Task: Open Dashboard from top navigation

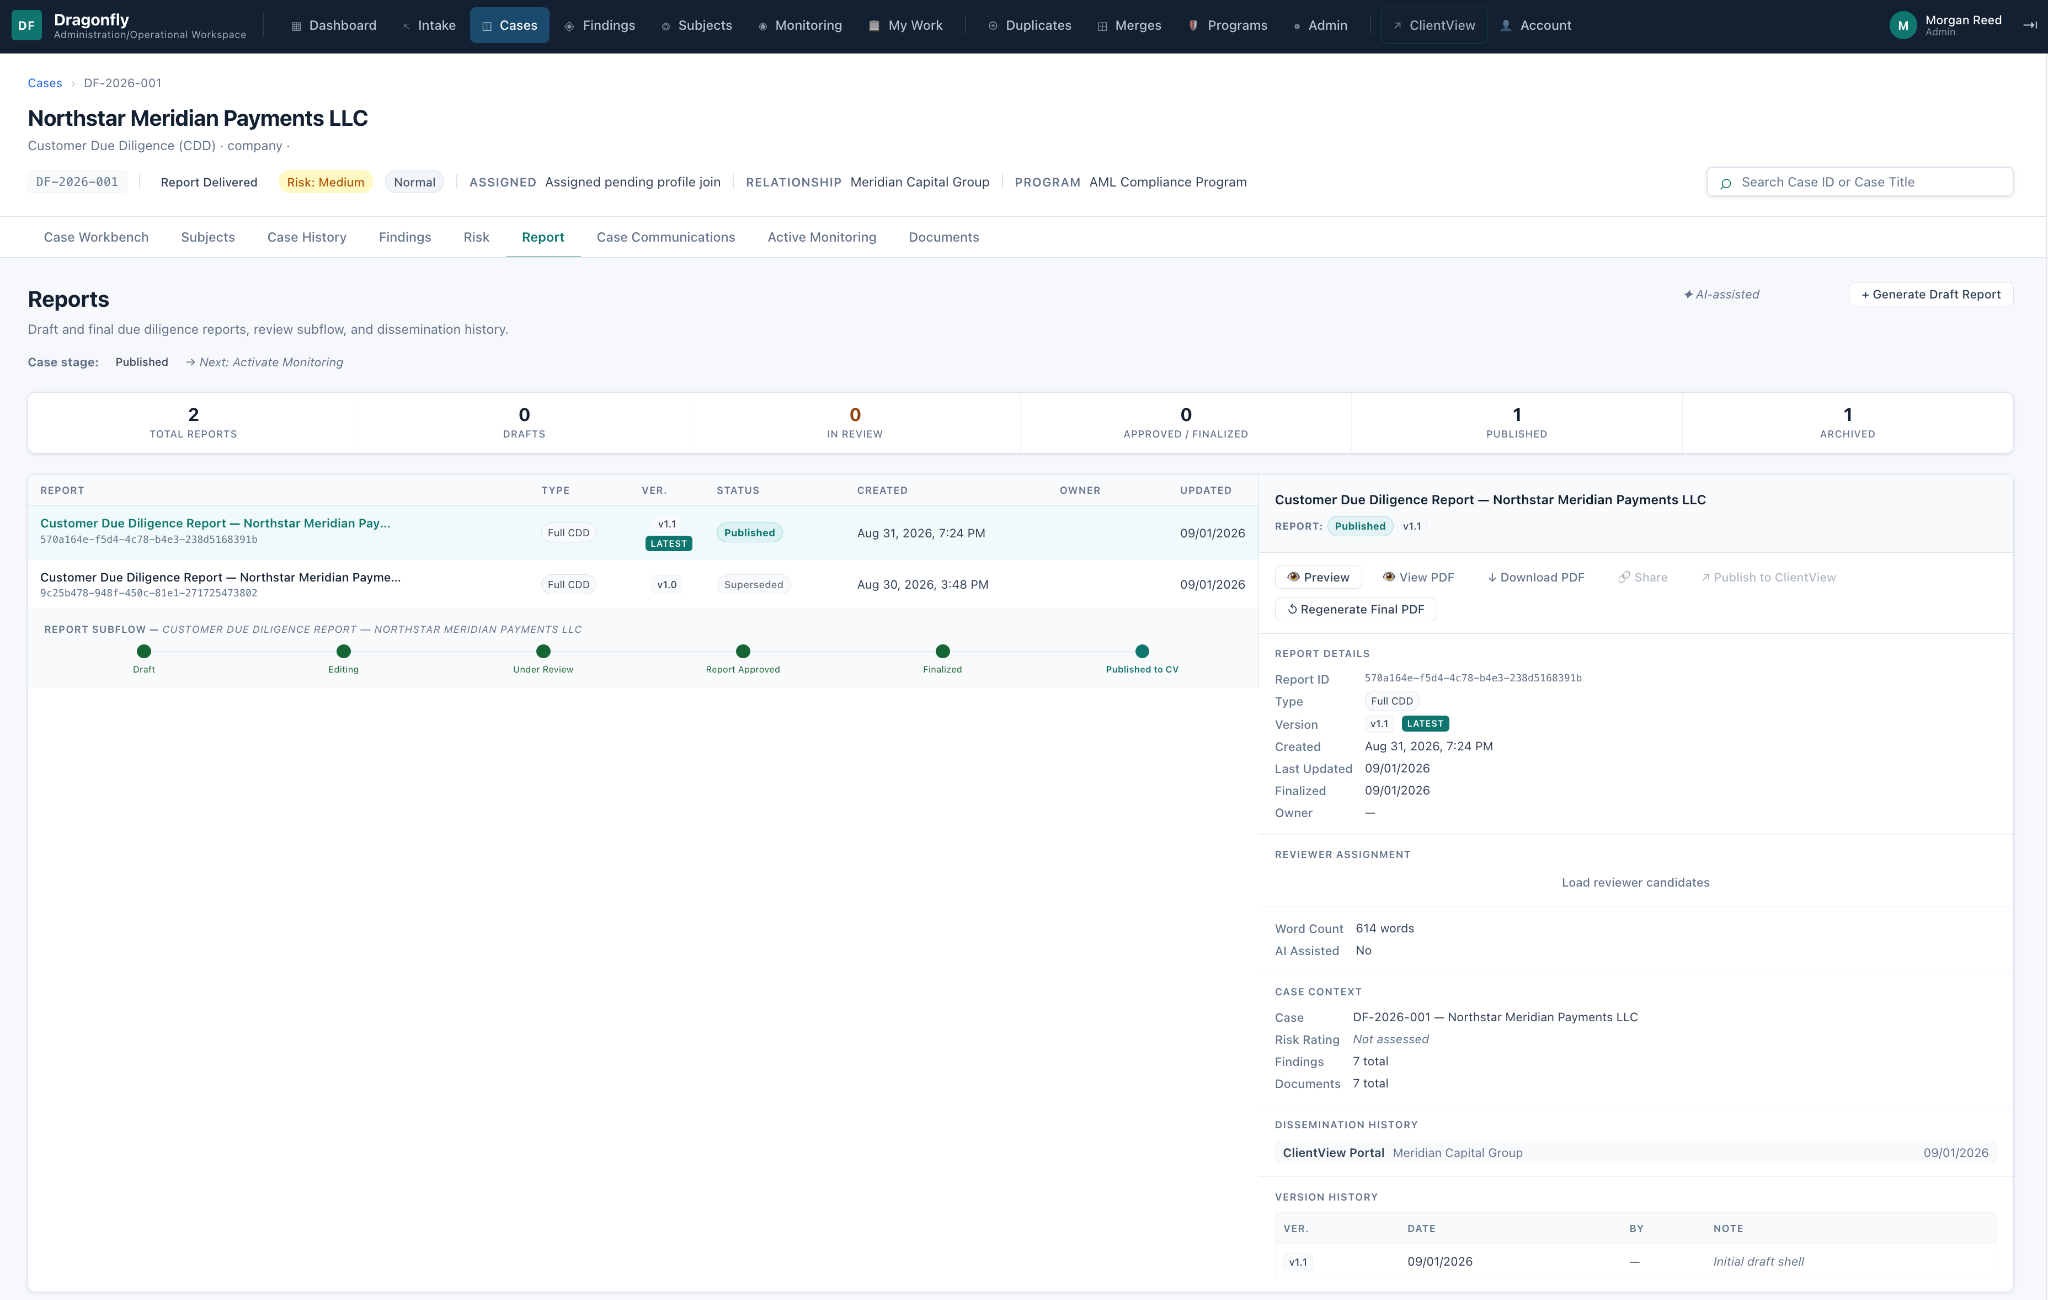Action: click(x=333, y=25)
